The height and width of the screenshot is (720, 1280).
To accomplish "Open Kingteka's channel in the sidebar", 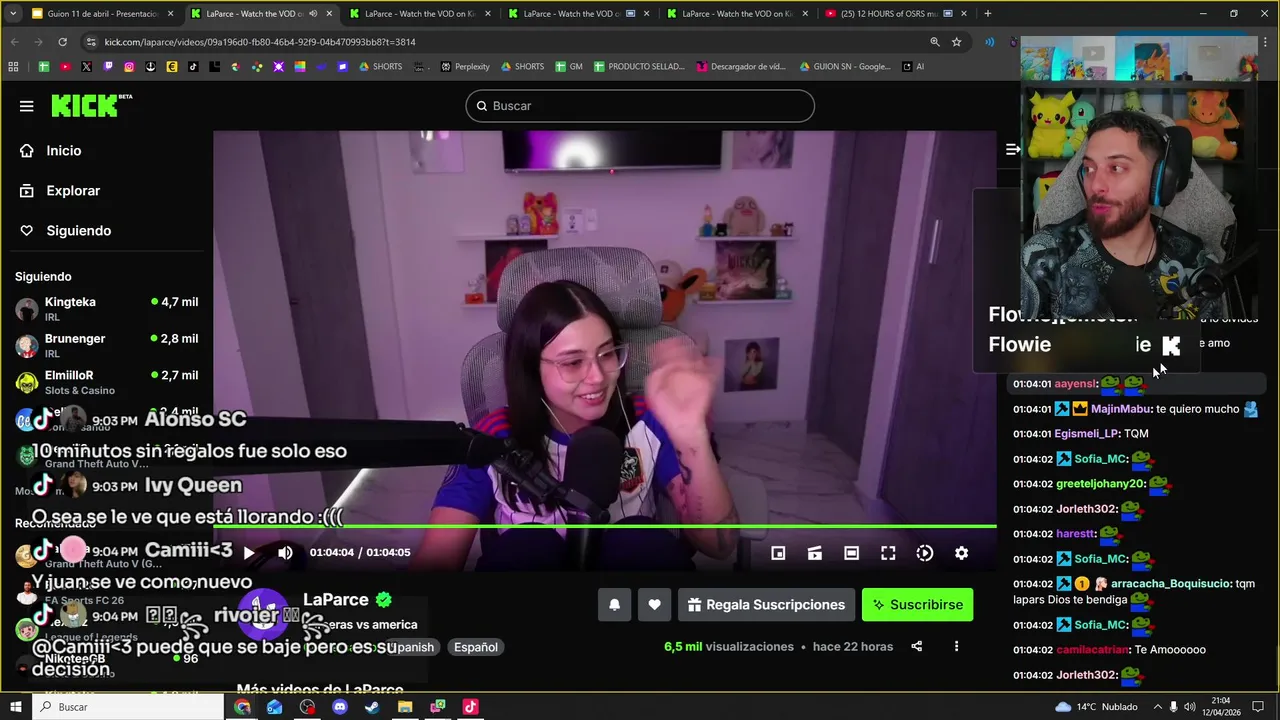I will (x=106, y=309).
